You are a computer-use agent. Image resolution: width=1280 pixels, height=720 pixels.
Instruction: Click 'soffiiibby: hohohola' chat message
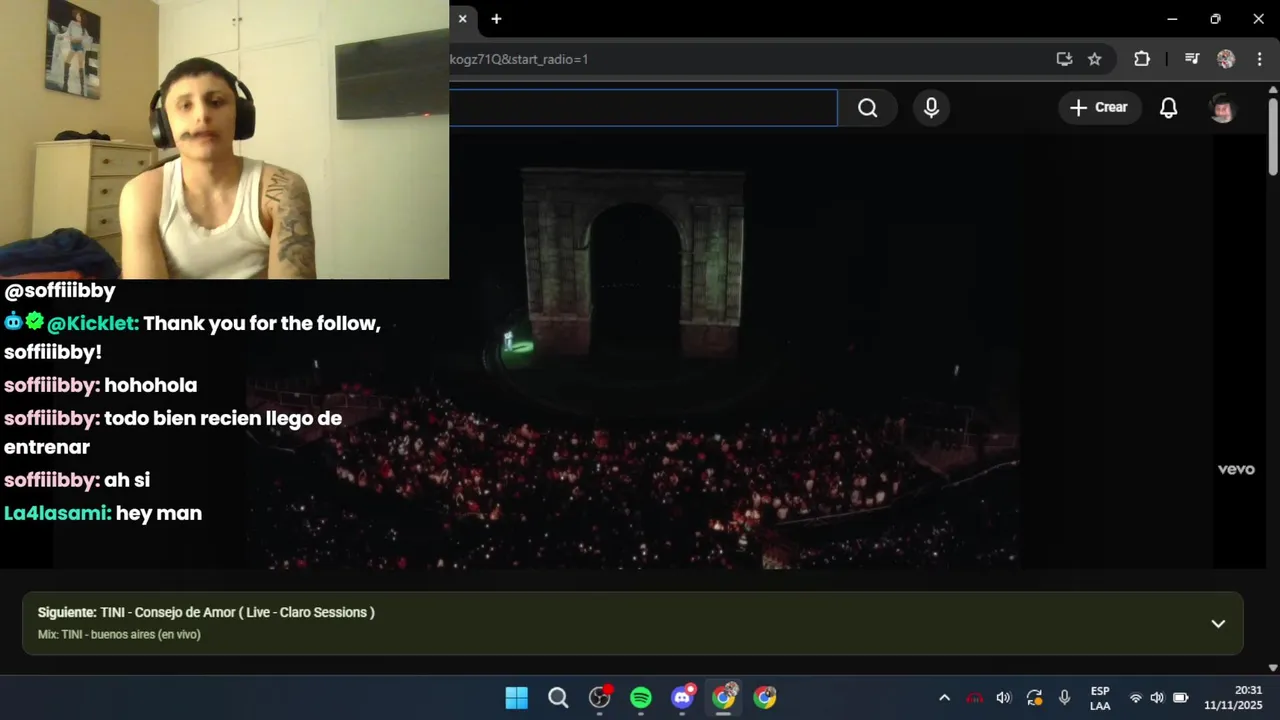coord(100,385)
